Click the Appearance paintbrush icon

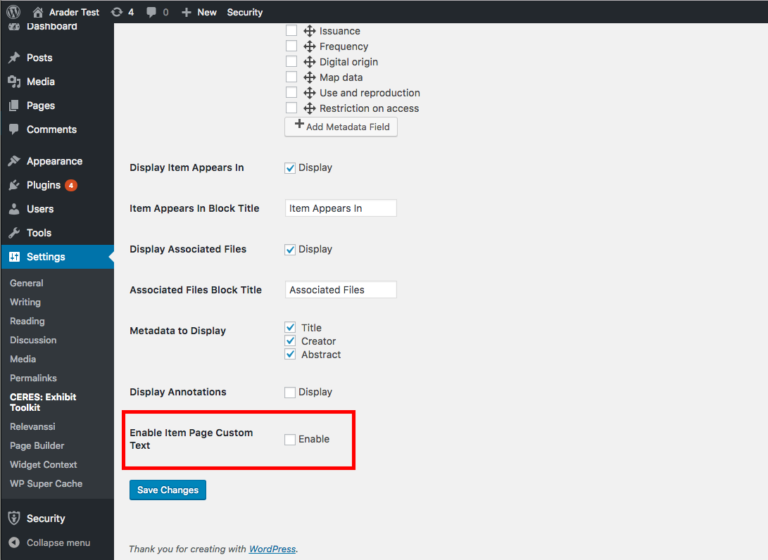coord(14,161)
